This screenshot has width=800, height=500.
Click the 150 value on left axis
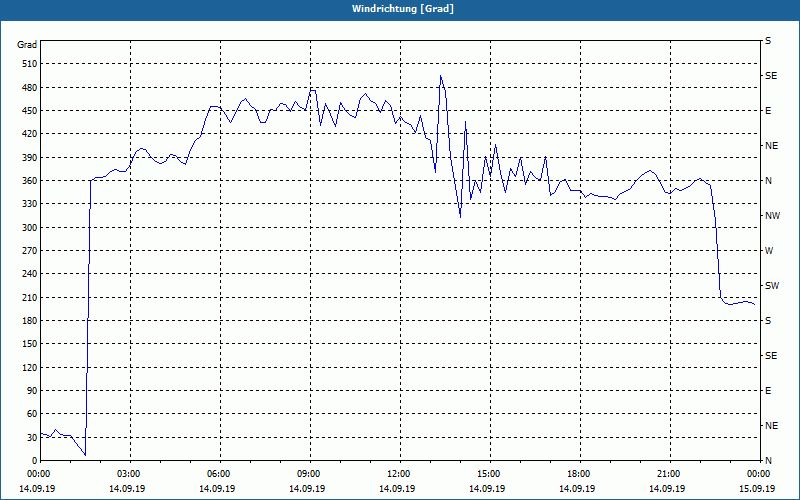coord(30,344)
